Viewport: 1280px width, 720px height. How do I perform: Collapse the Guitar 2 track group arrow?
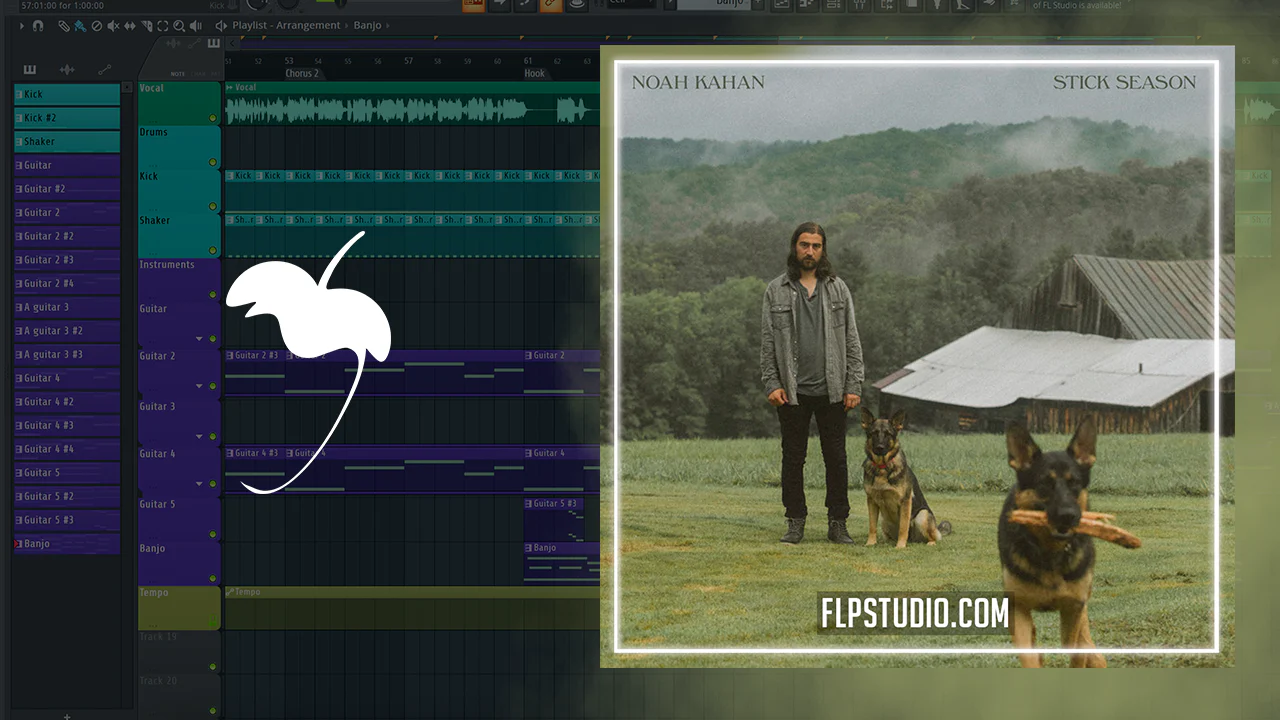point(199,386)
